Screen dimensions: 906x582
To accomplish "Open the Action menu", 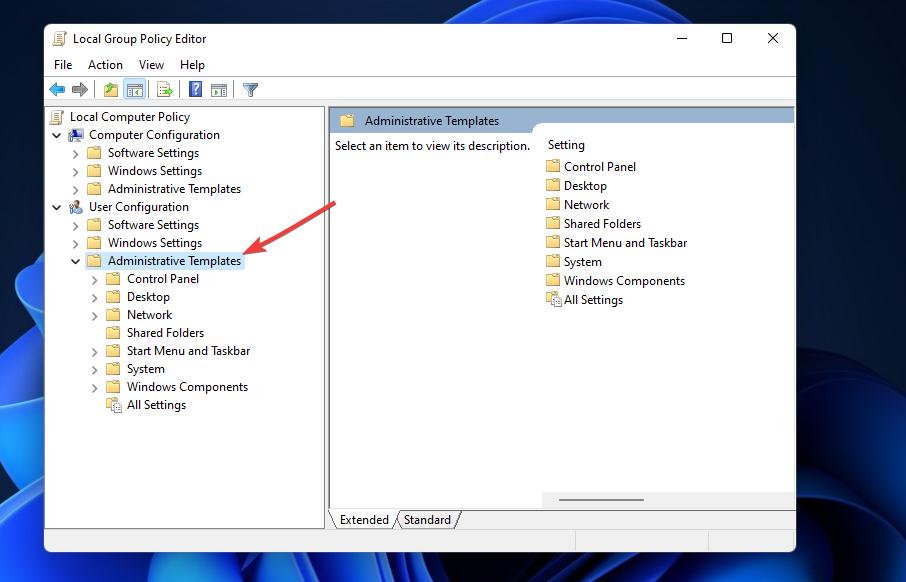I will [x=105, y=65].
